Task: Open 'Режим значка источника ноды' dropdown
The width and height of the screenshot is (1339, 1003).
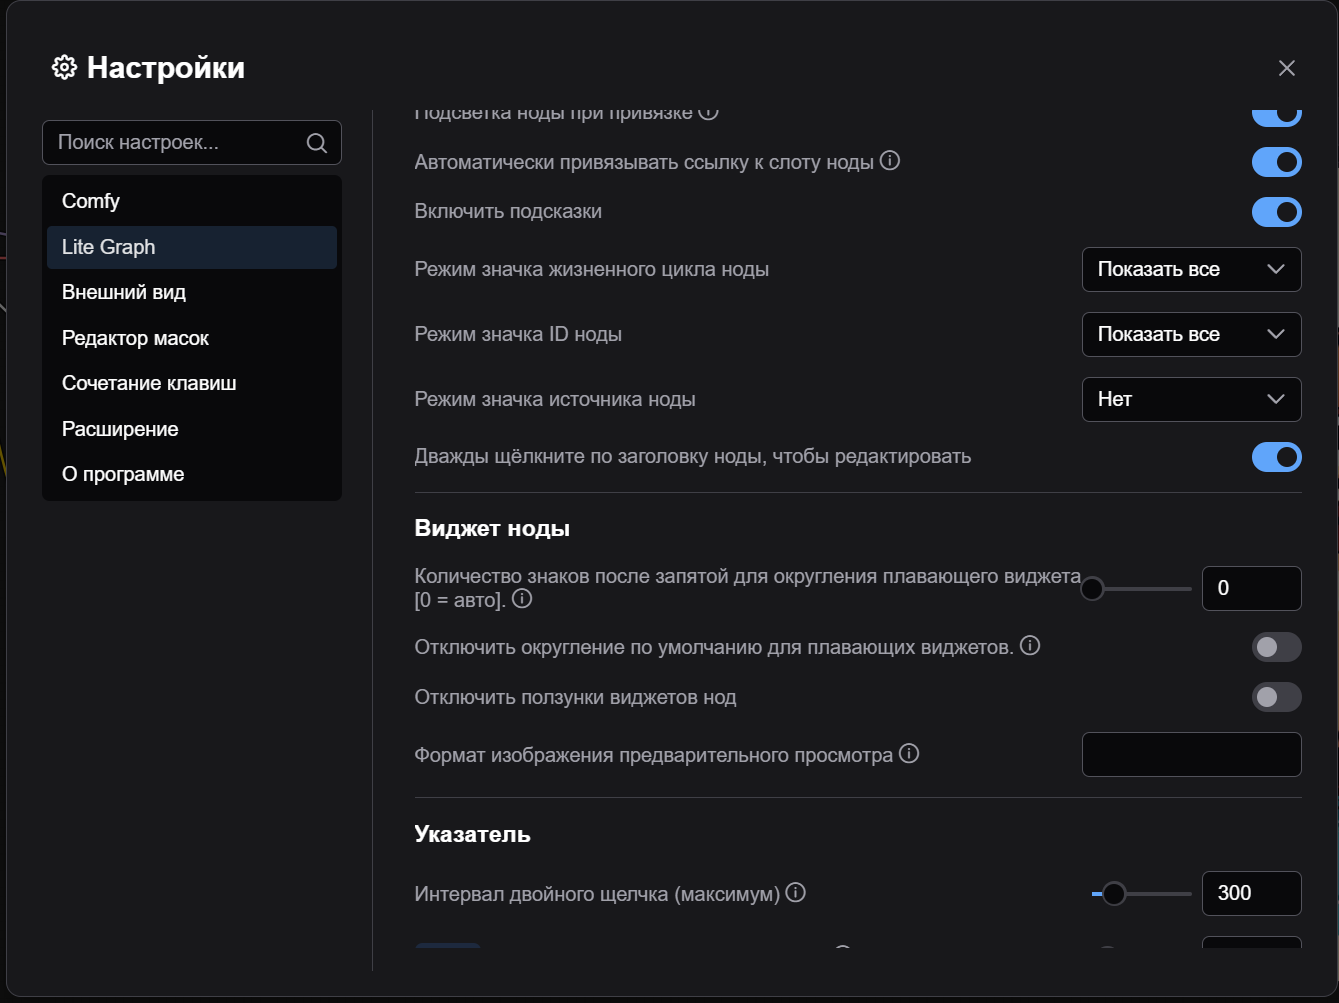Action: (1190, 399)
